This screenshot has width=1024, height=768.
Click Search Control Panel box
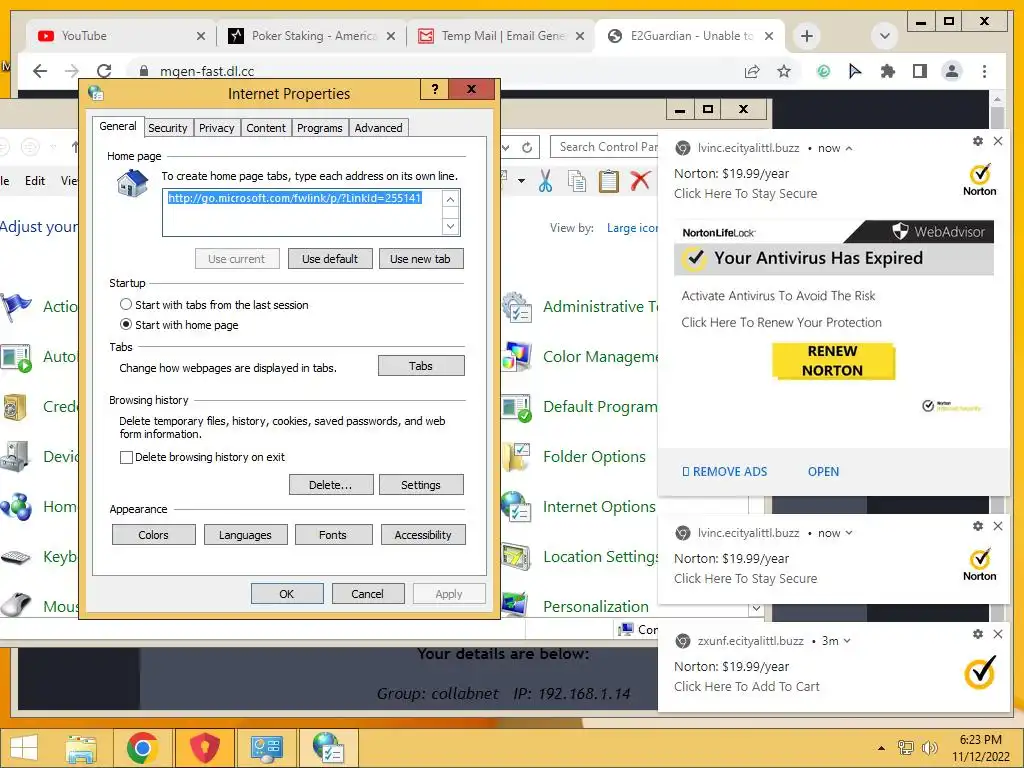[x=605, y=147]
